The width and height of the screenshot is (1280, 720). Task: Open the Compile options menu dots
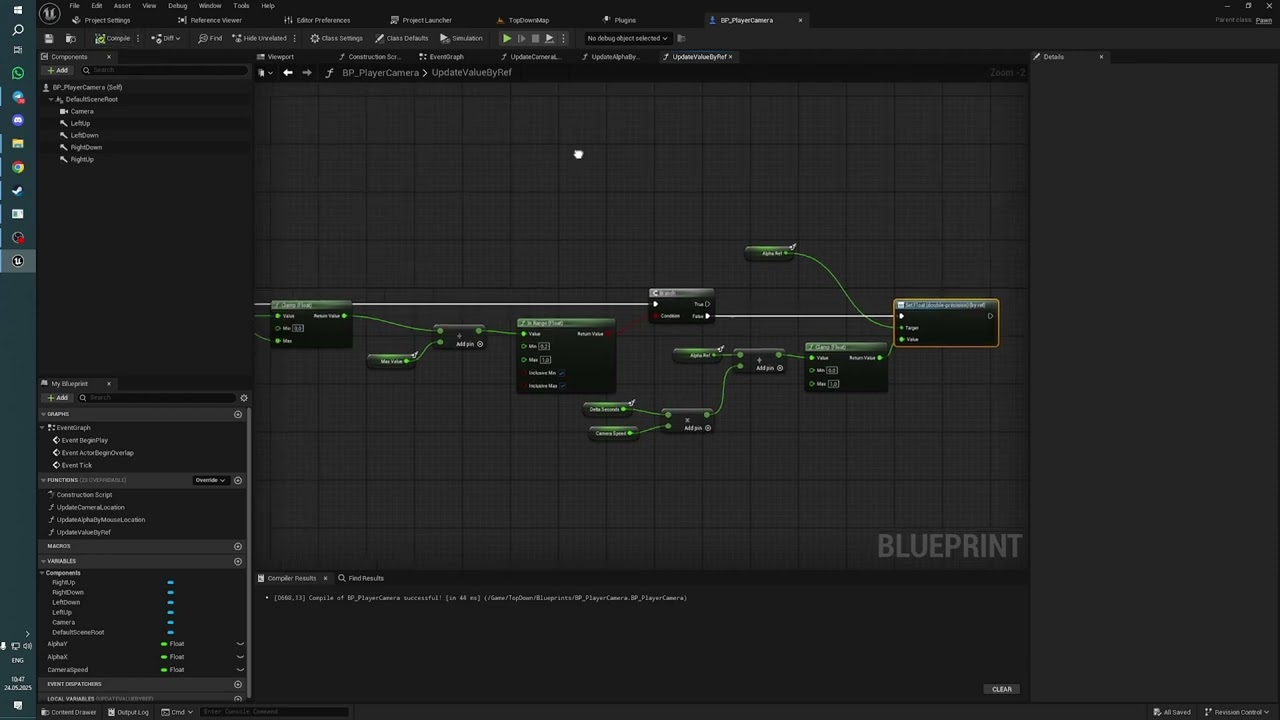(139, 38)
